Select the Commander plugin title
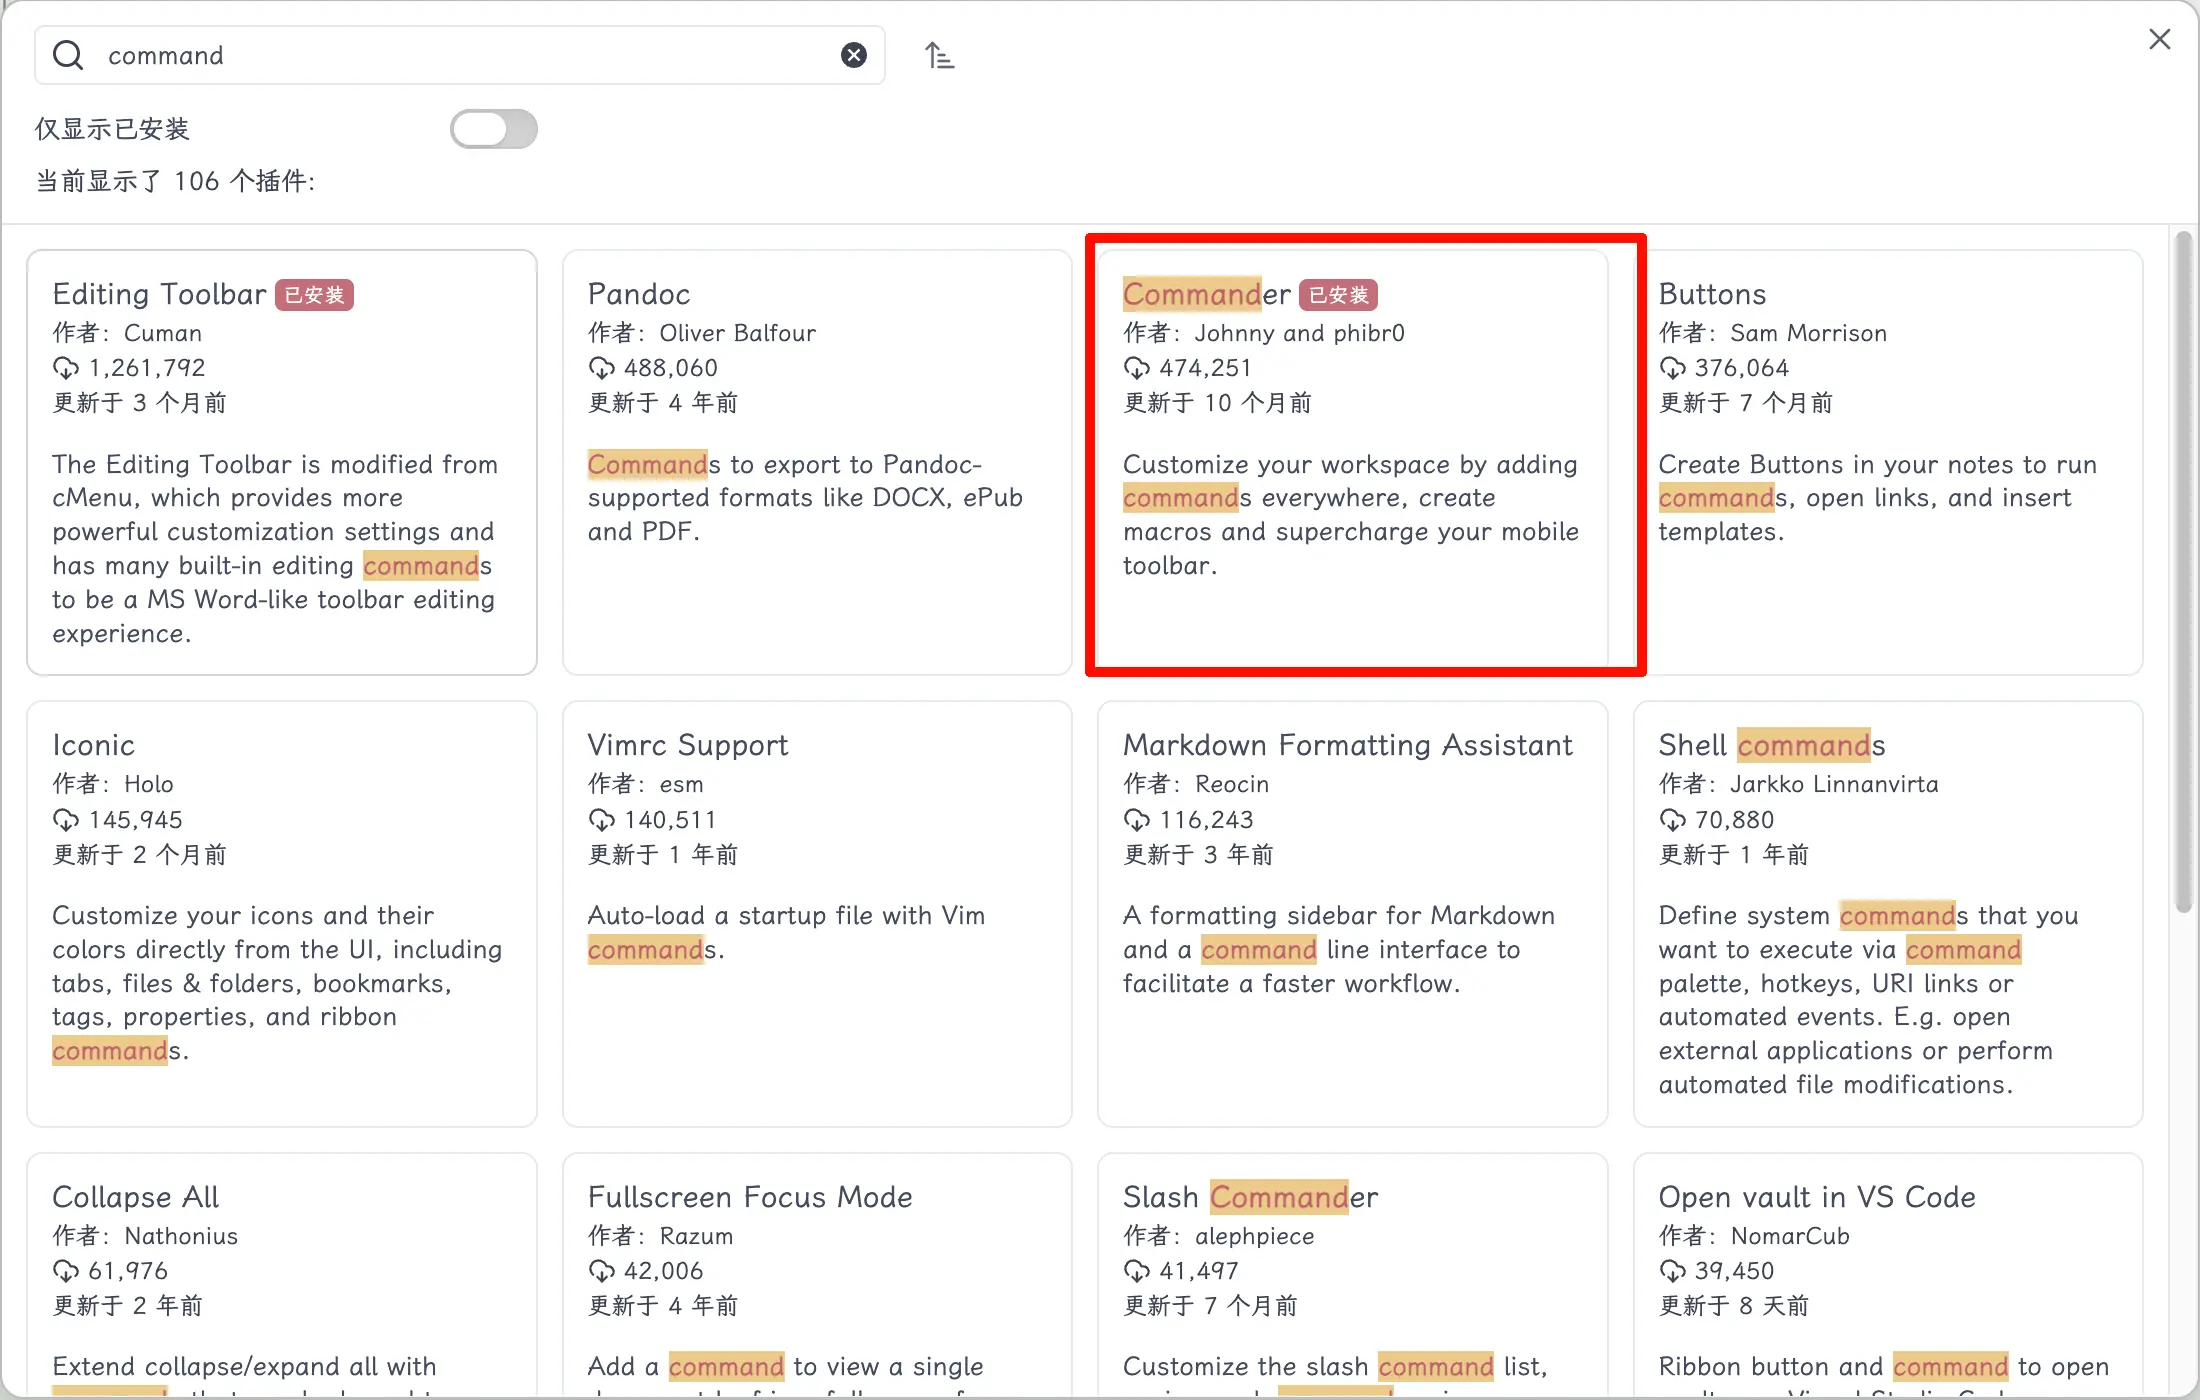2200x1400 pixels. [x=1206, y=294]
